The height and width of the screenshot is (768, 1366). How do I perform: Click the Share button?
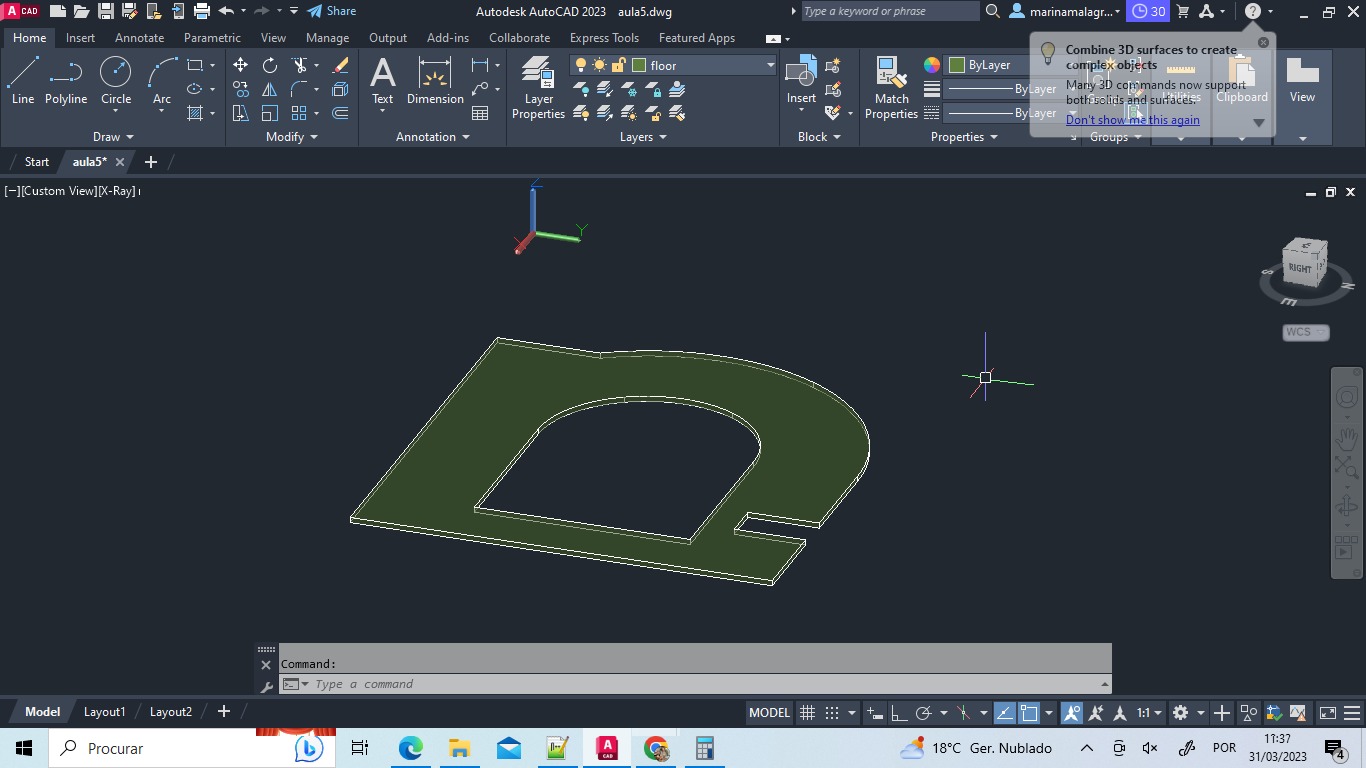click(331, 11)
